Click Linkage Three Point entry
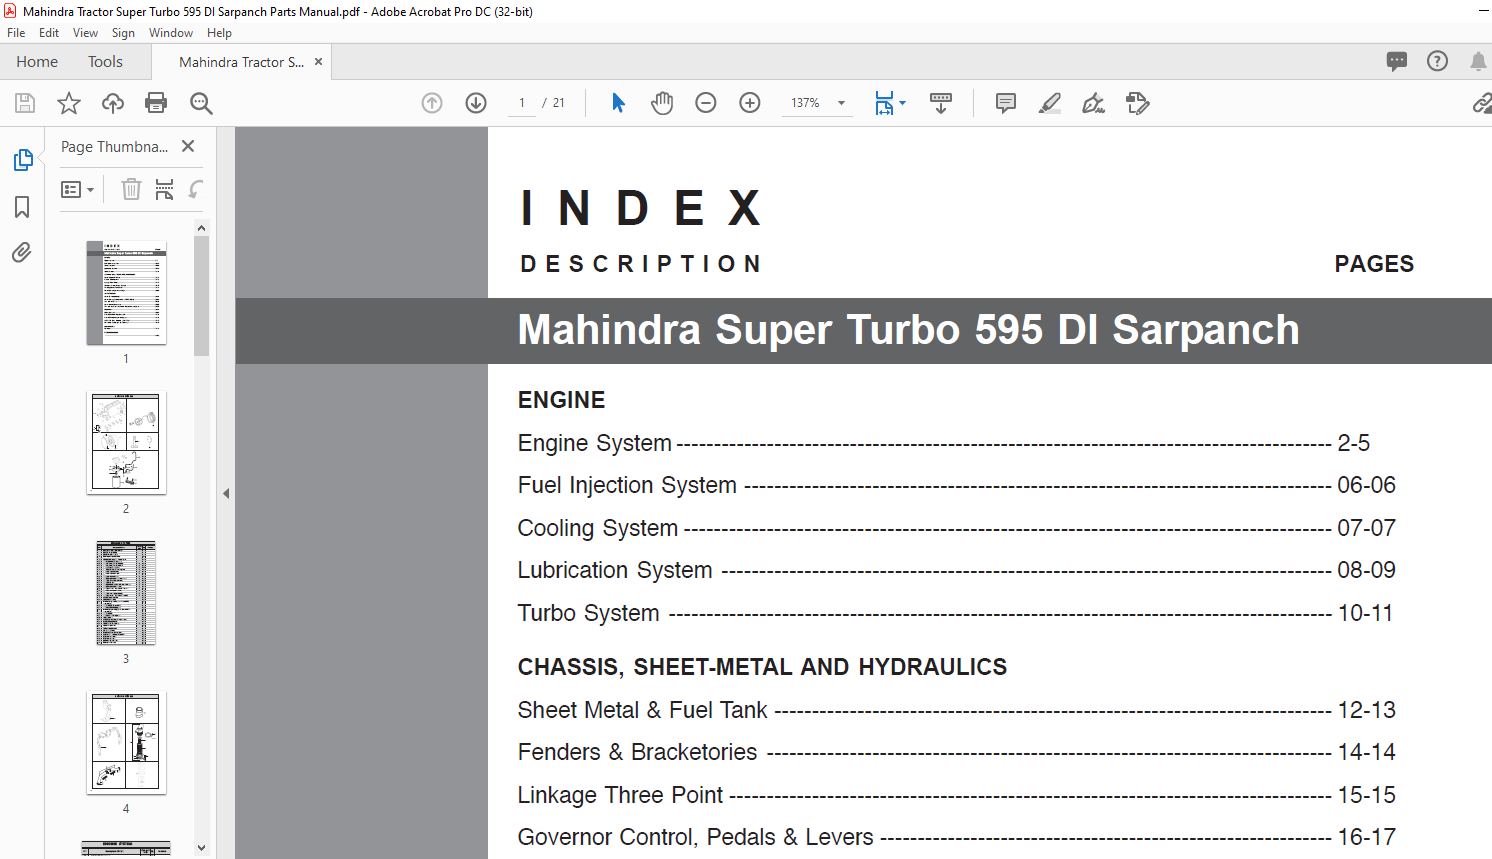The image size is (1492, 859). point(956,795)
